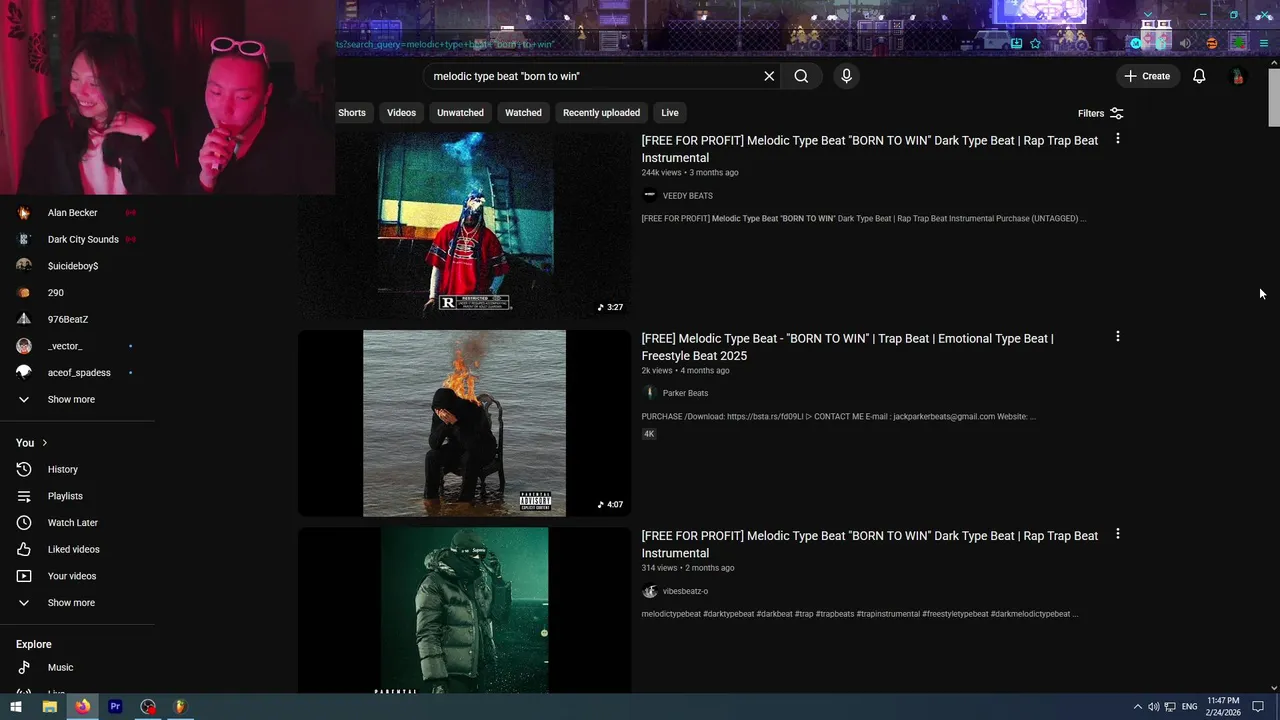Open the burning-chair Parker Beats thumbnail
1280x720 pixels.
pos(465,423)
